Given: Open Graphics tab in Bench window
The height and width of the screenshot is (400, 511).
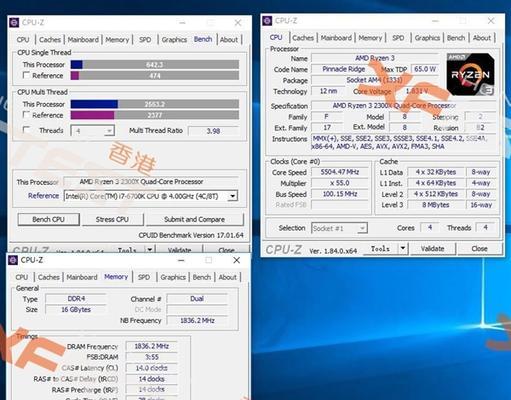Looking at the screenshot, I should (174, 40).
